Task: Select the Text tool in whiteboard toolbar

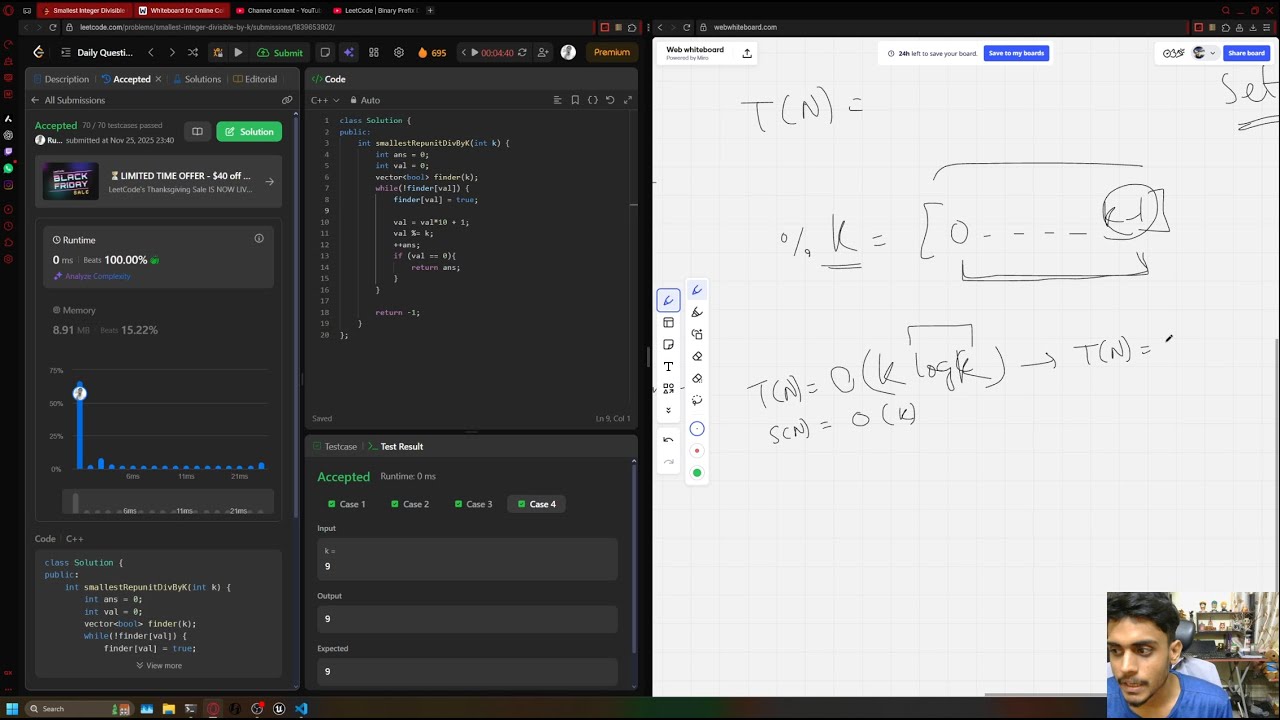Action: (668, 366)
